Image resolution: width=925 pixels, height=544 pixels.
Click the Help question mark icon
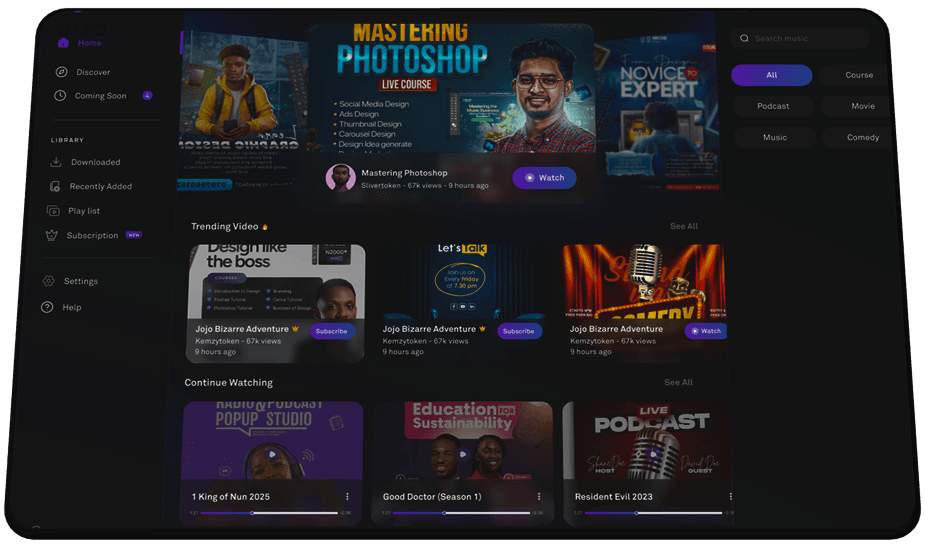[x=47, y=307]
